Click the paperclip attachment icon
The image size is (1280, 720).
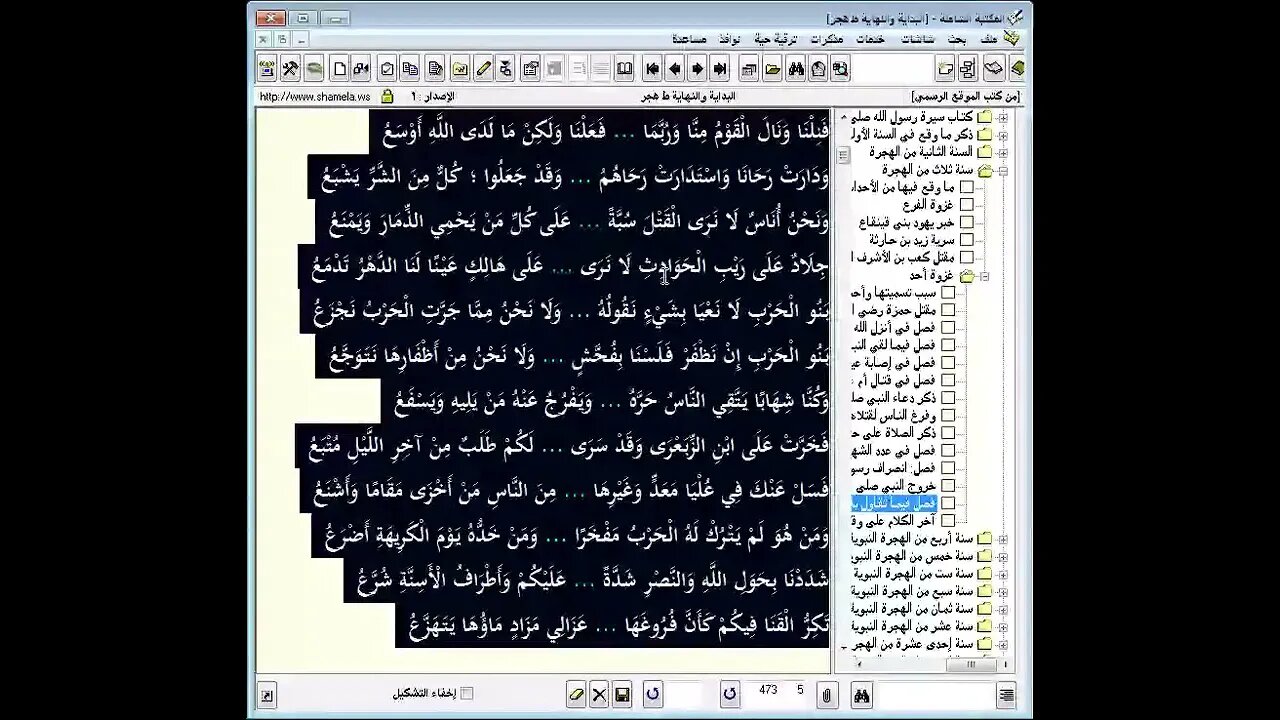point(827,694)
